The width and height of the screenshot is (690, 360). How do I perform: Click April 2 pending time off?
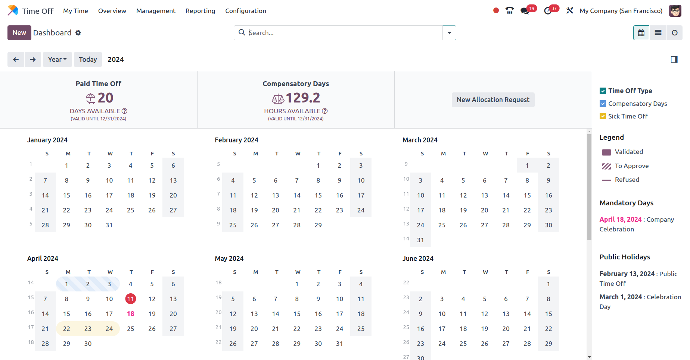88,284
